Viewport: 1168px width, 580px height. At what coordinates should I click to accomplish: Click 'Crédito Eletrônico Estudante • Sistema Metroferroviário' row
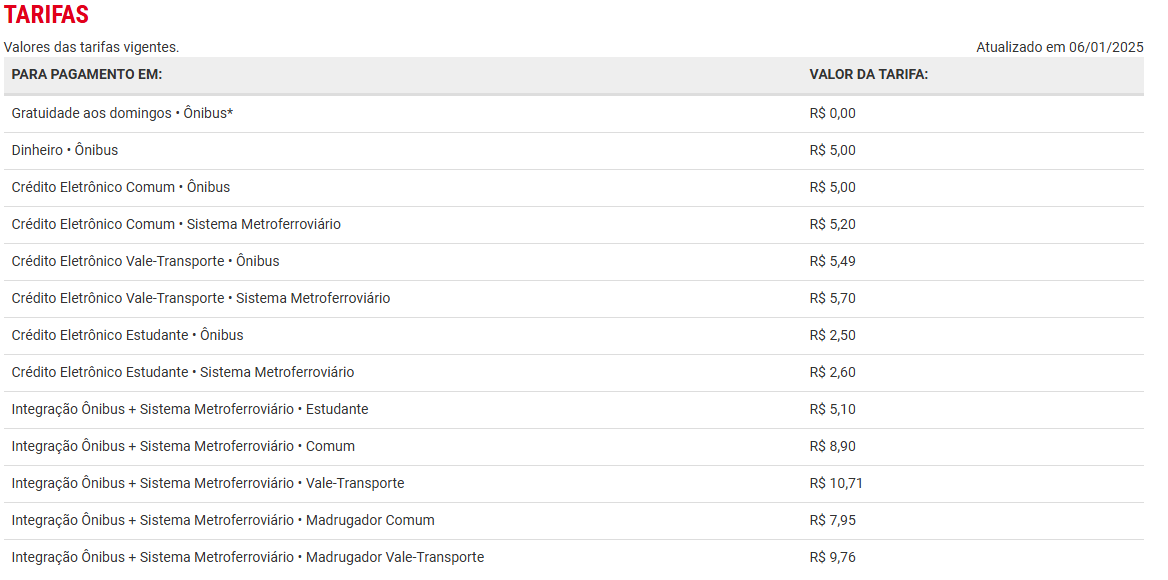(x=574, y=373)
